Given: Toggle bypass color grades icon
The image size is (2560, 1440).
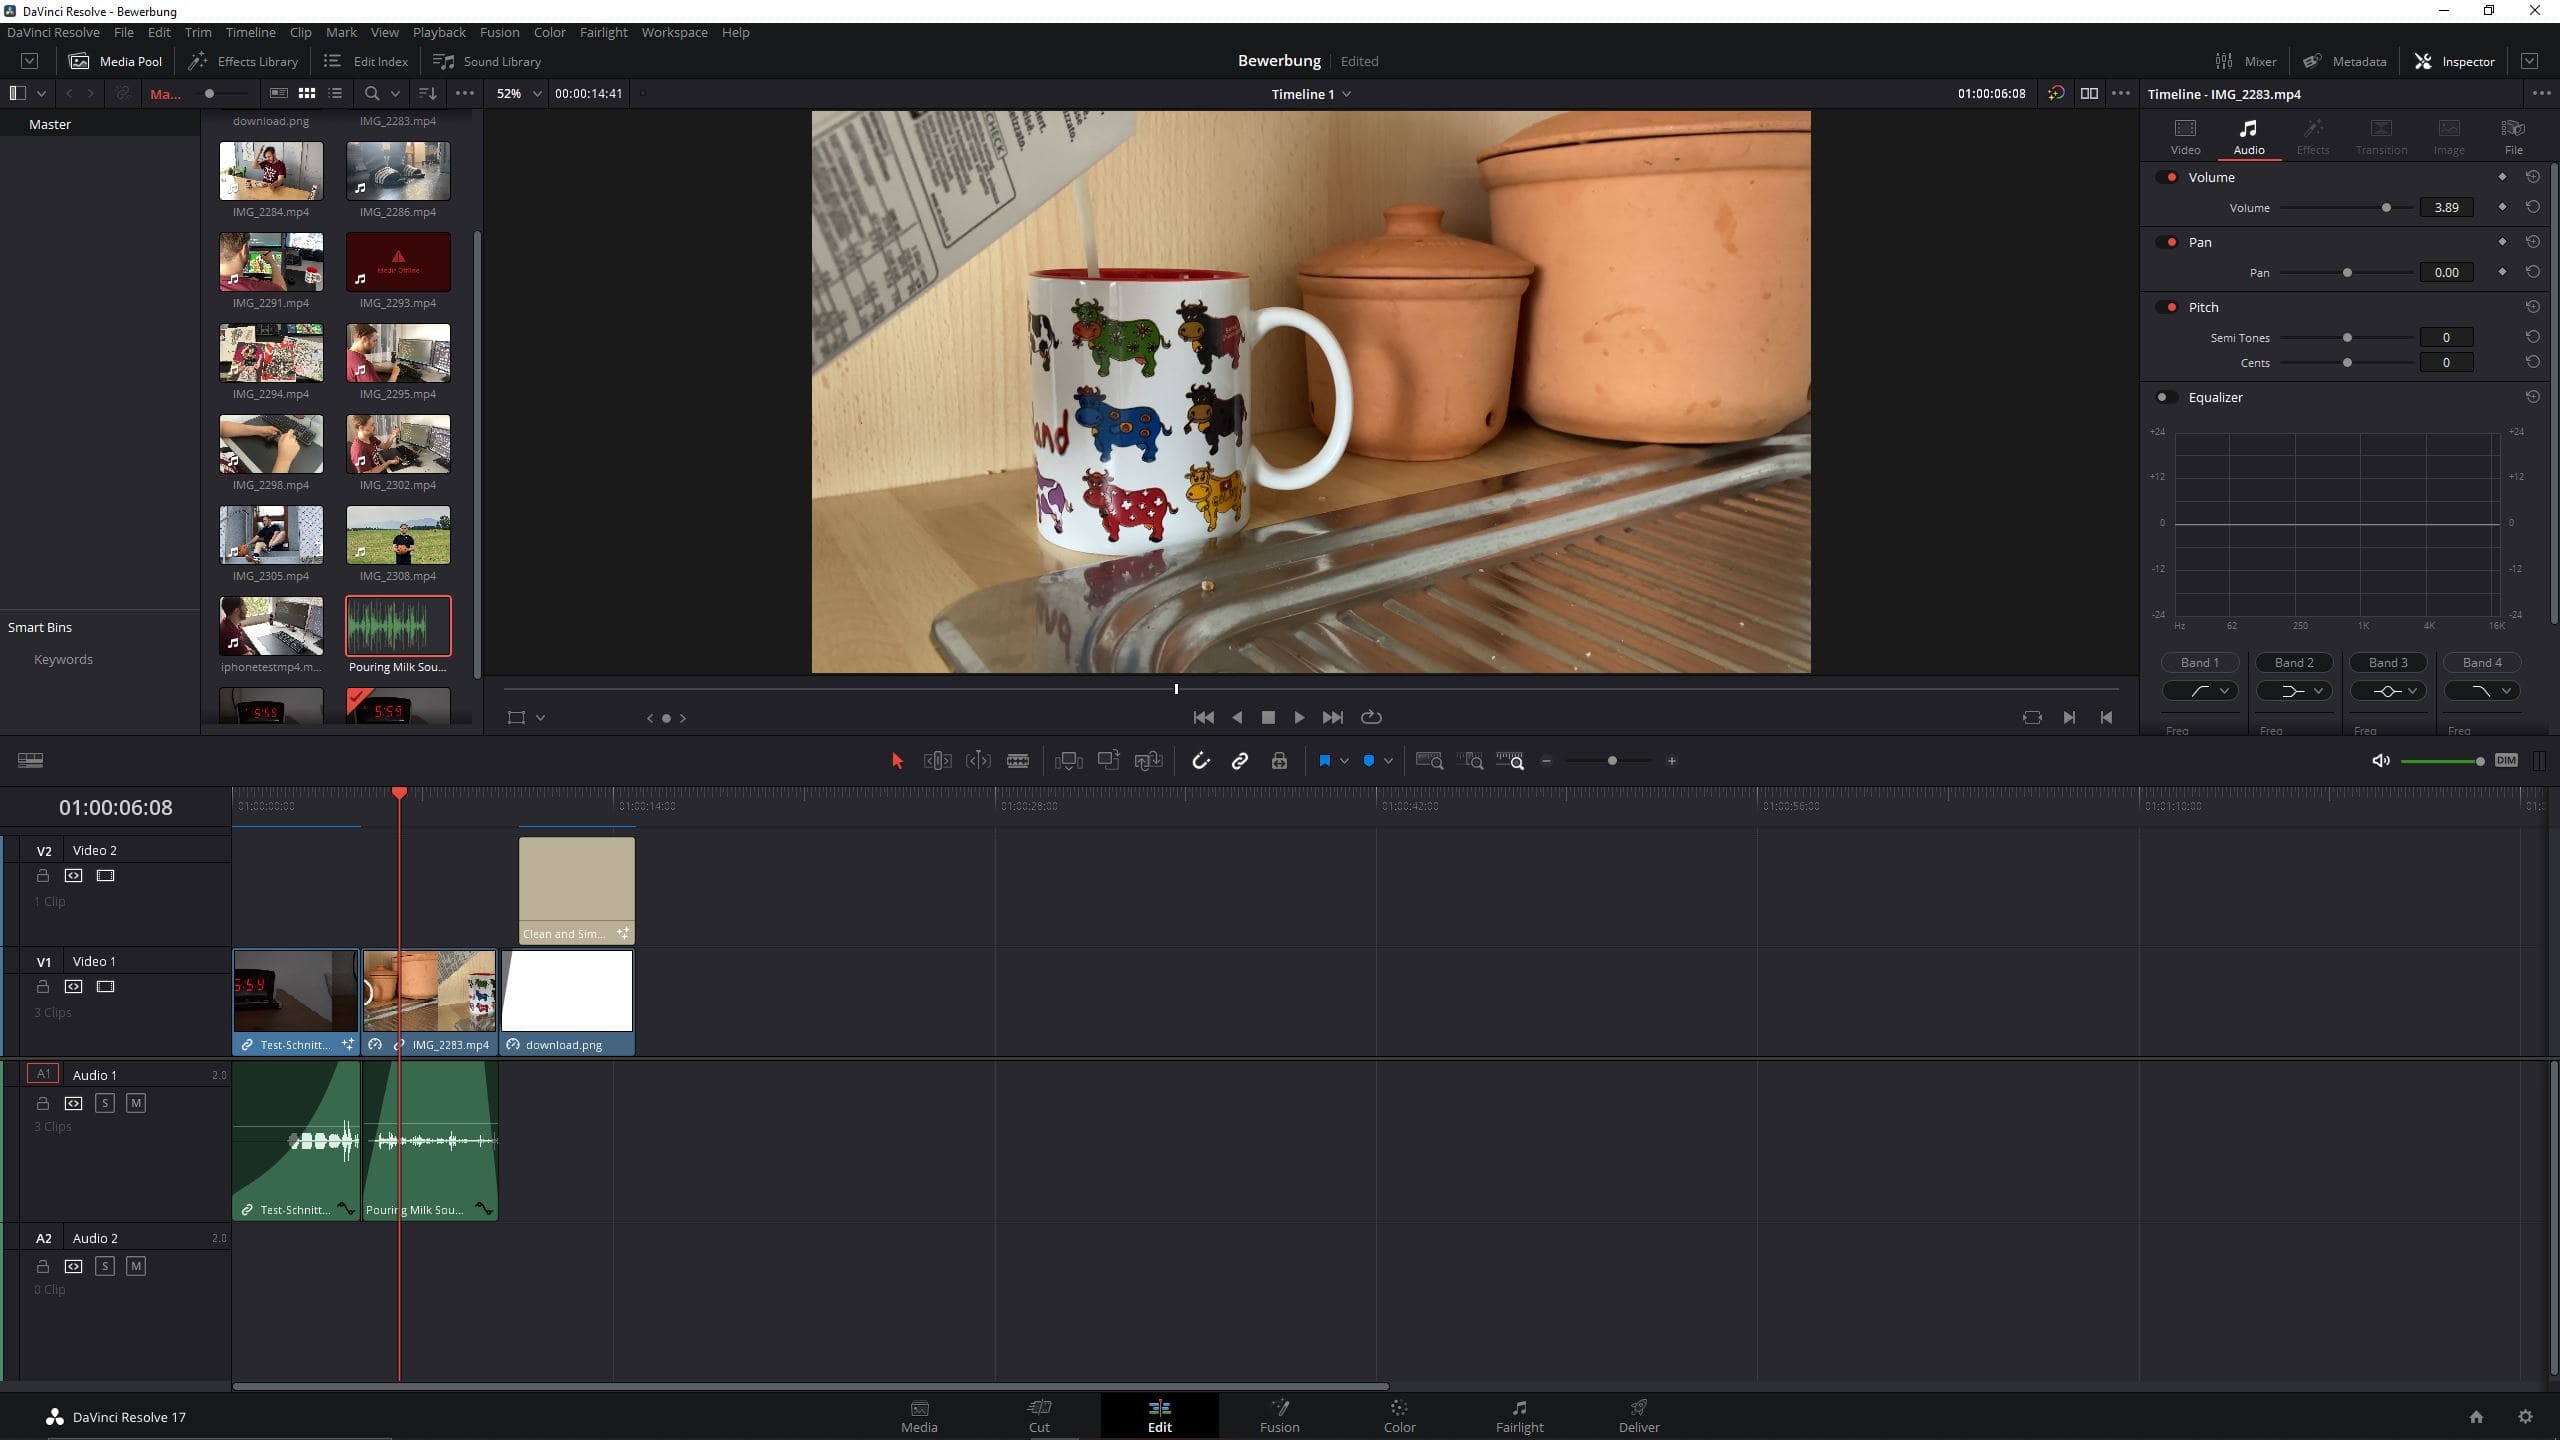Looking at the screenshot, I should [x=2056, y=93].
